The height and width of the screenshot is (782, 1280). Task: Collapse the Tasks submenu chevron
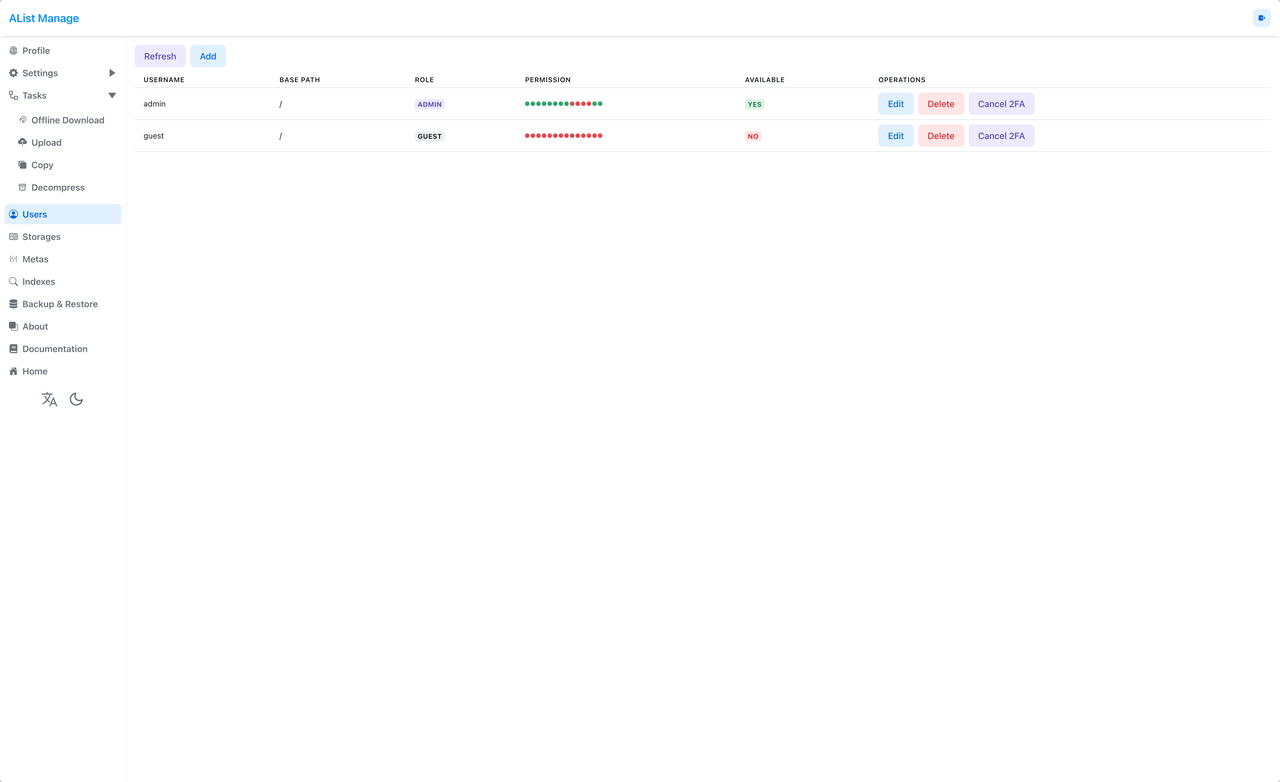[x=111, y=95]
